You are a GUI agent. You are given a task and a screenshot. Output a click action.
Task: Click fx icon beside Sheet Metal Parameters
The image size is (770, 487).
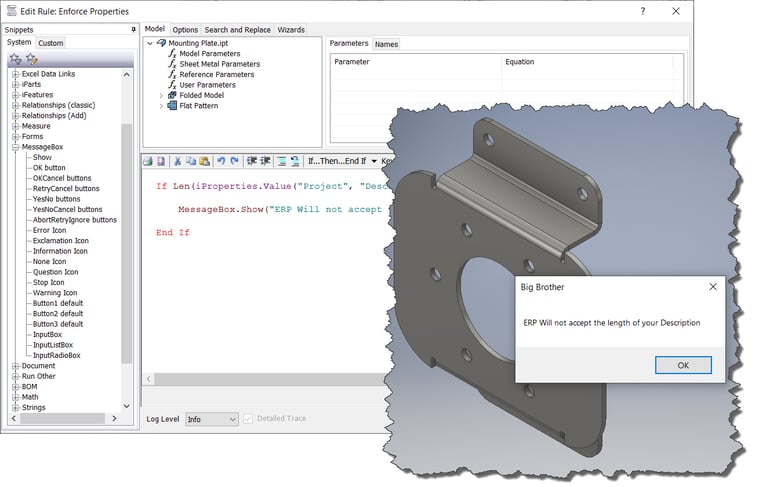tap(172, 64)
